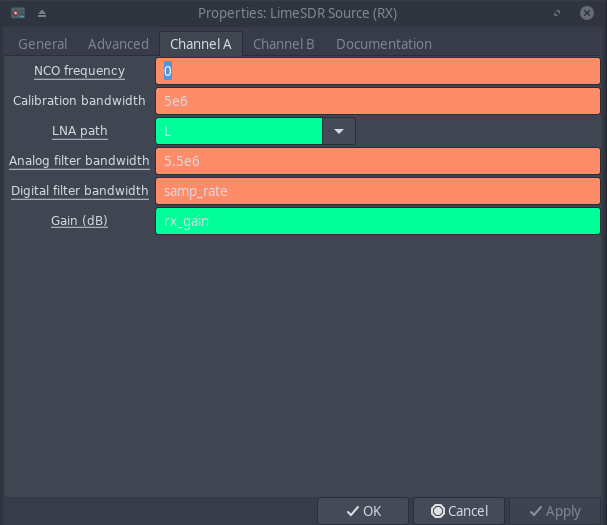Screen dimensions: 607x525
Task: Click the eject-shaped icon in title bar
Action: tap(42, 14)
